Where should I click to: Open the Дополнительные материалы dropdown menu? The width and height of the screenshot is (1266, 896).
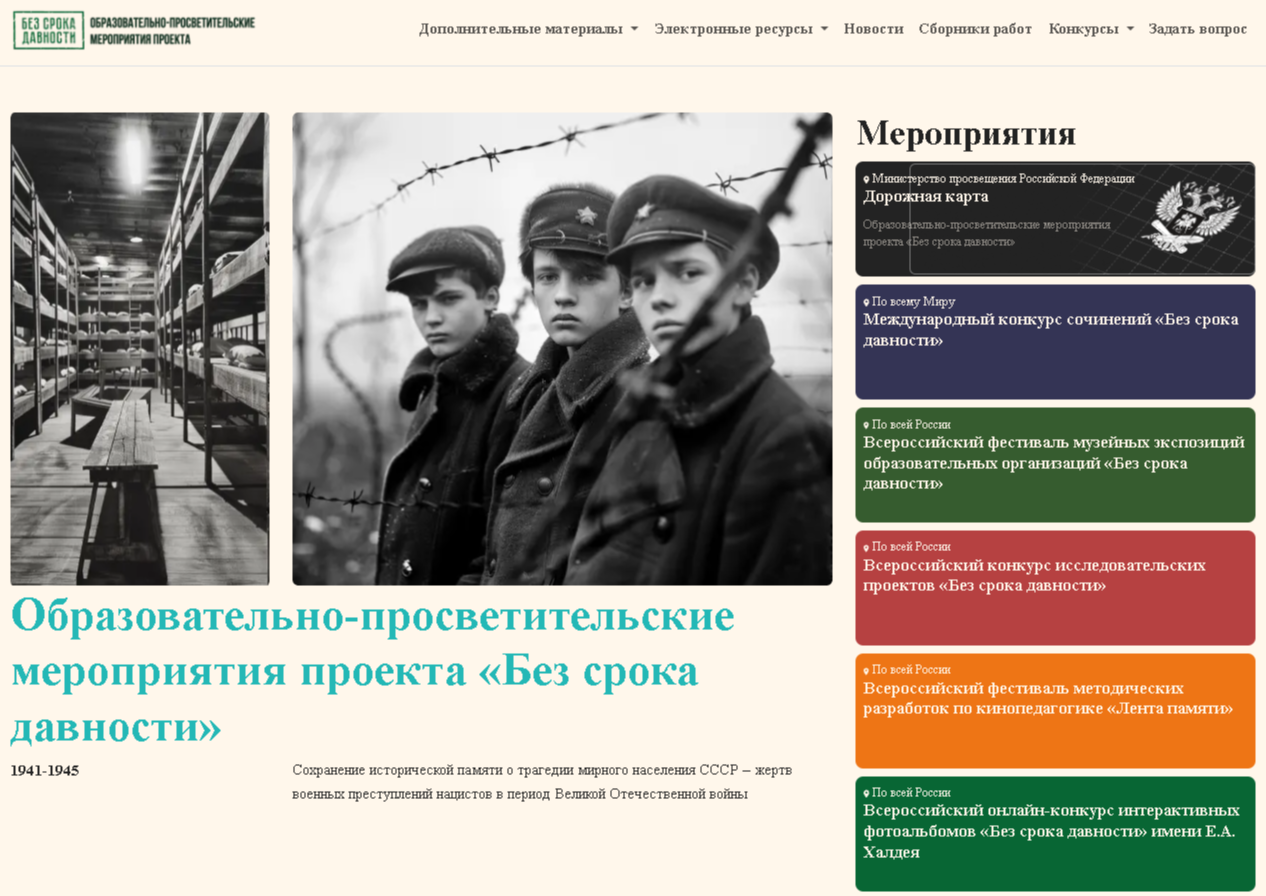(x=528, y=29)
